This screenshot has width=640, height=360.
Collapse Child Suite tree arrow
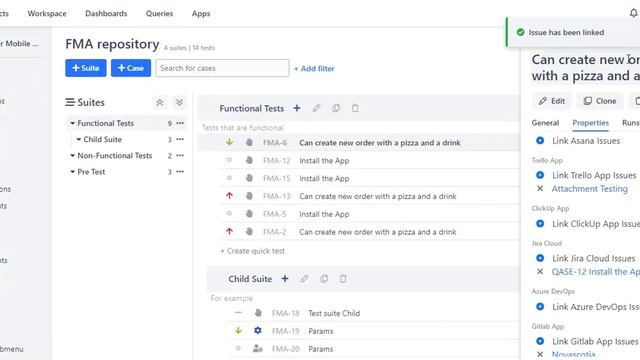tap(78, 140)
